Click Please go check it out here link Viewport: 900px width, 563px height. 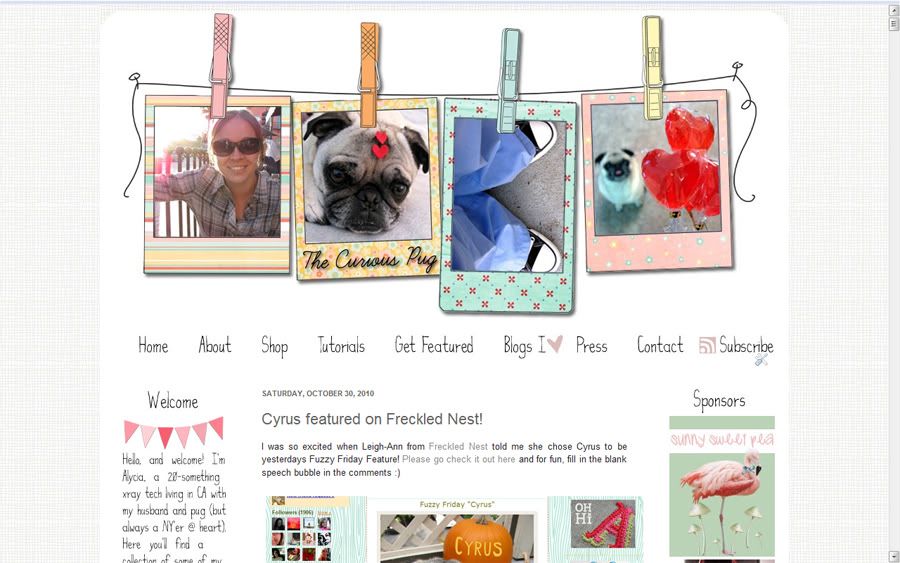click(x=459, y=459)
